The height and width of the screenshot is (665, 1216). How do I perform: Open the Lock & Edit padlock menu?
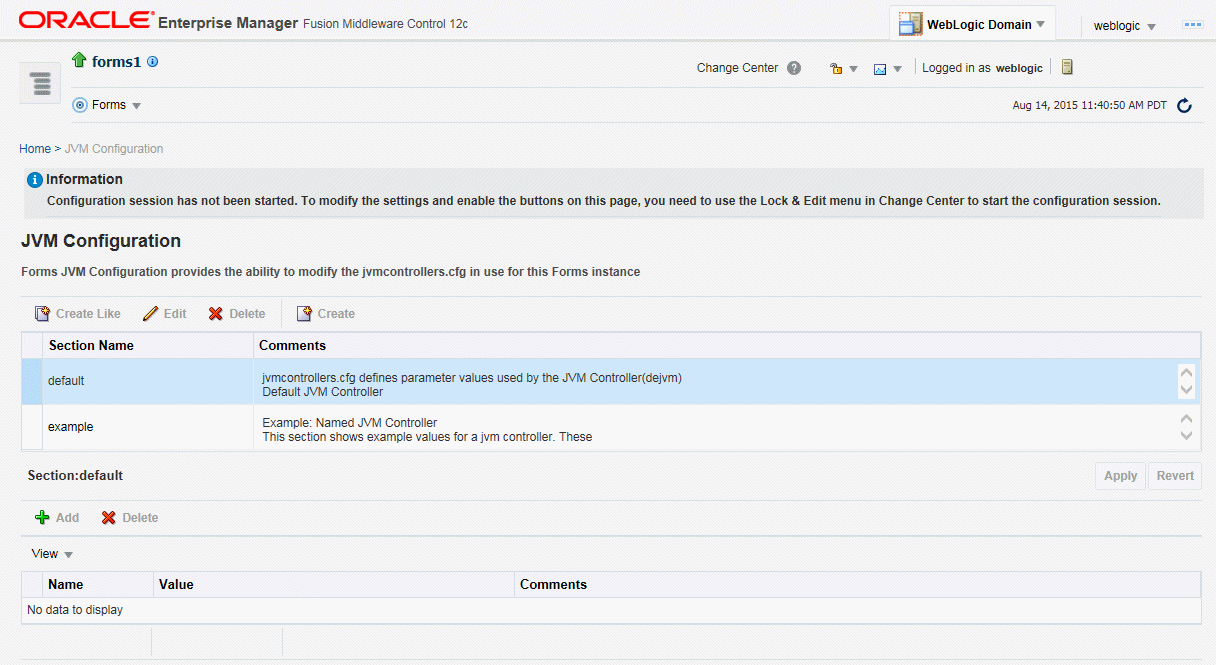click(843, 69)
